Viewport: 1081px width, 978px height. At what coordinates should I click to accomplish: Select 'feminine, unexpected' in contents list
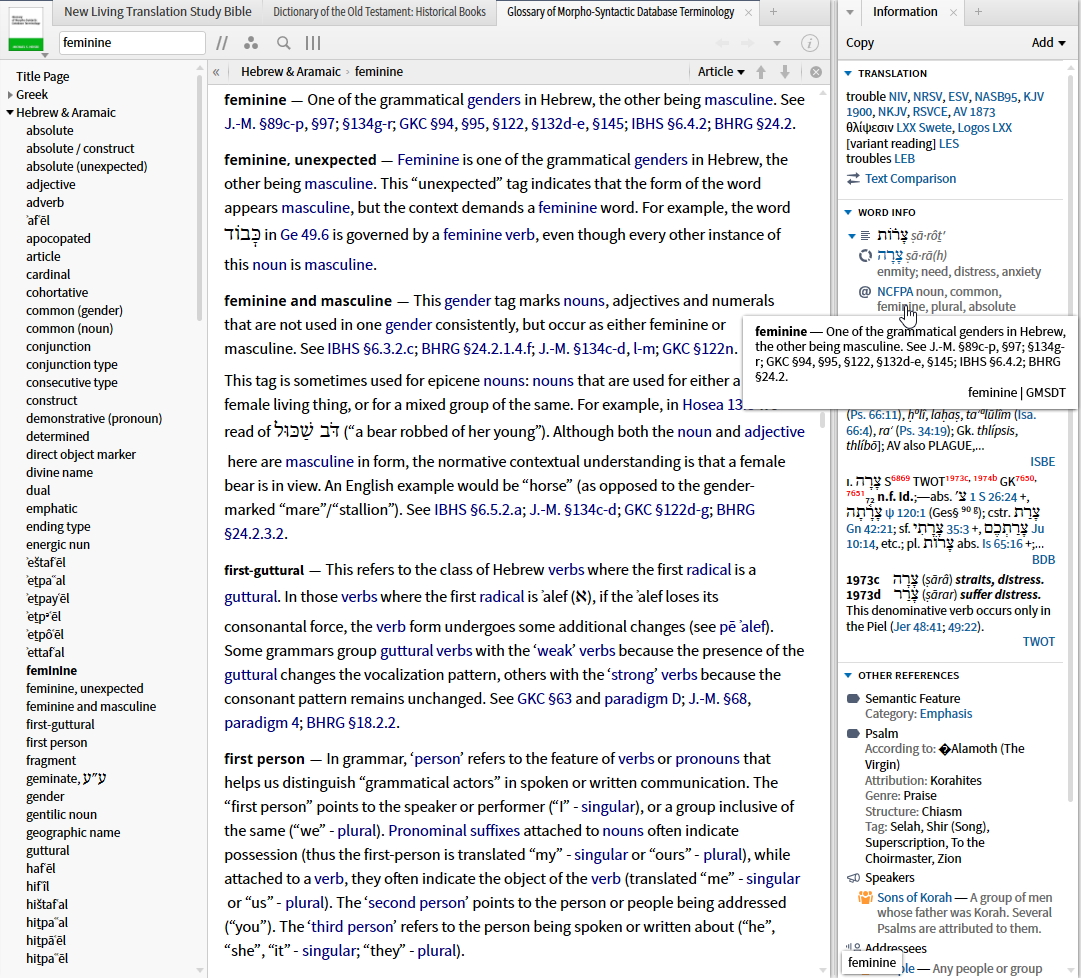pyautogui.click(x=85, y=689)
